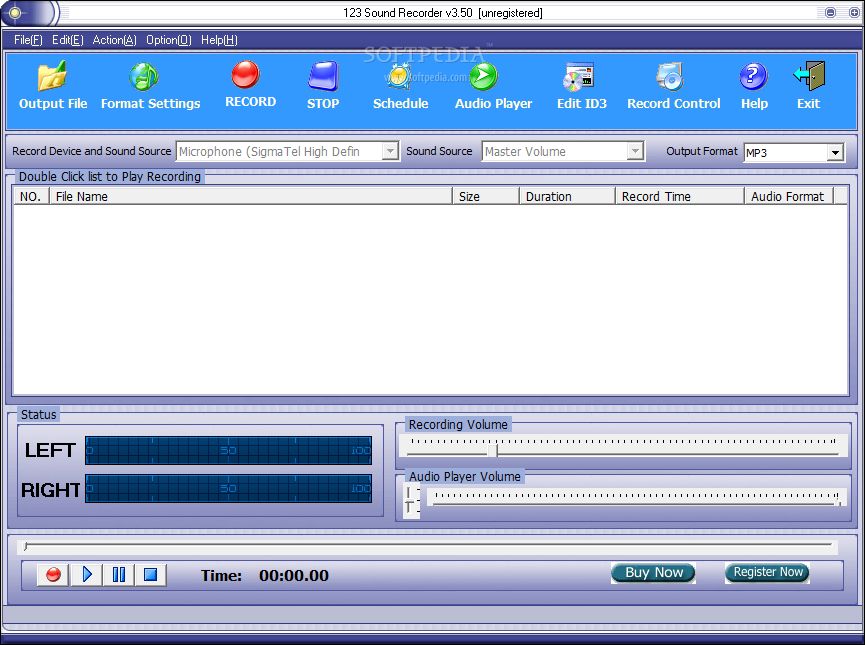Sort list by File Name column header
The width and height of the screenshot is (865, 645).
pyautogui.click(x=251, y=196)
